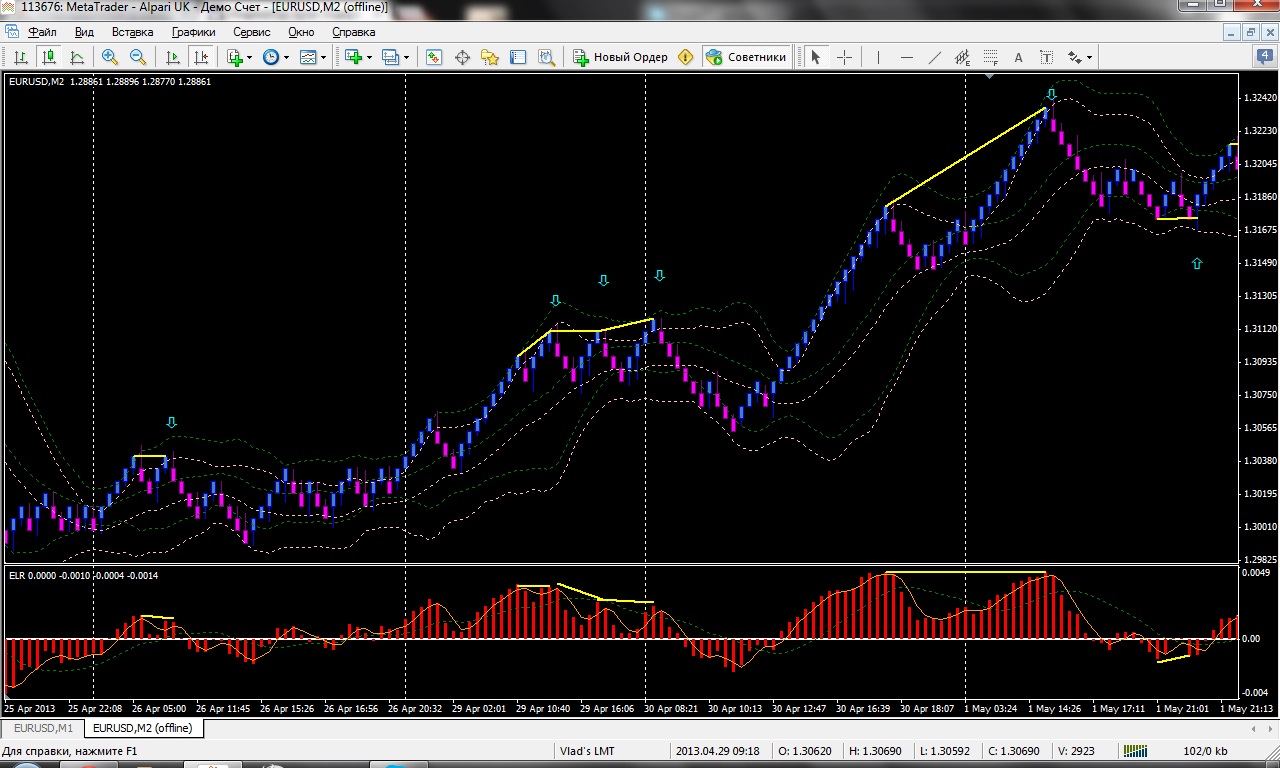Open the Файл menu
1280x768 pixels.
[42, 32]
